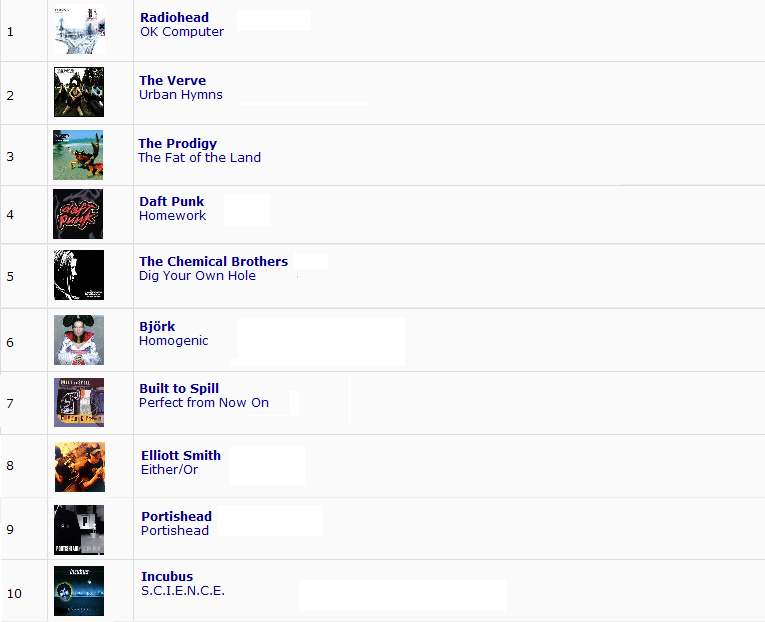Image resolution: width=765 pixels, height=622 pixels.
Task: Select rank number 10 in the Incubus row
Action: click(x=14, y=594)
